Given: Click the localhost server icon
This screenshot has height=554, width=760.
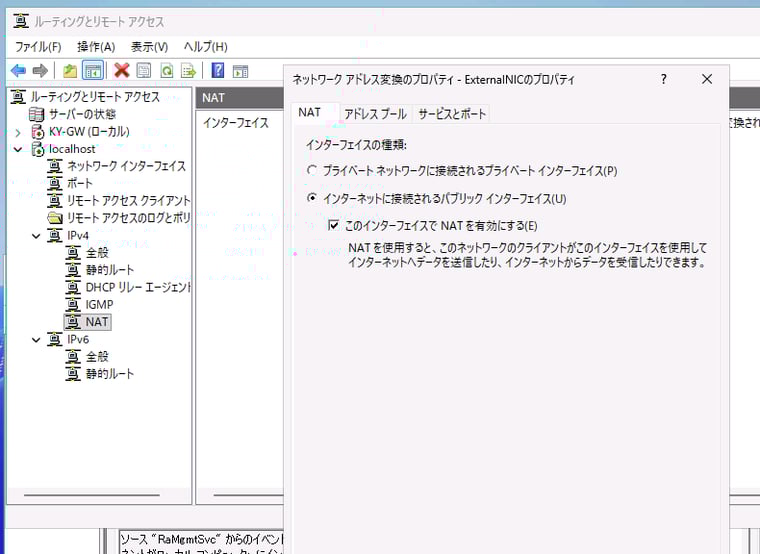Looking at the screenshot, I should click(x=37, y=149).
